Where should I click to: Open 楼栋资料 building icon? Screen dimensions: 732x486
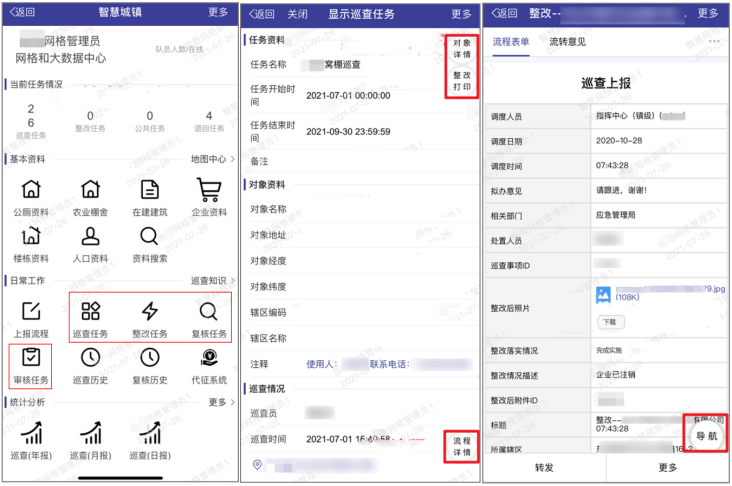click(31, 236)
